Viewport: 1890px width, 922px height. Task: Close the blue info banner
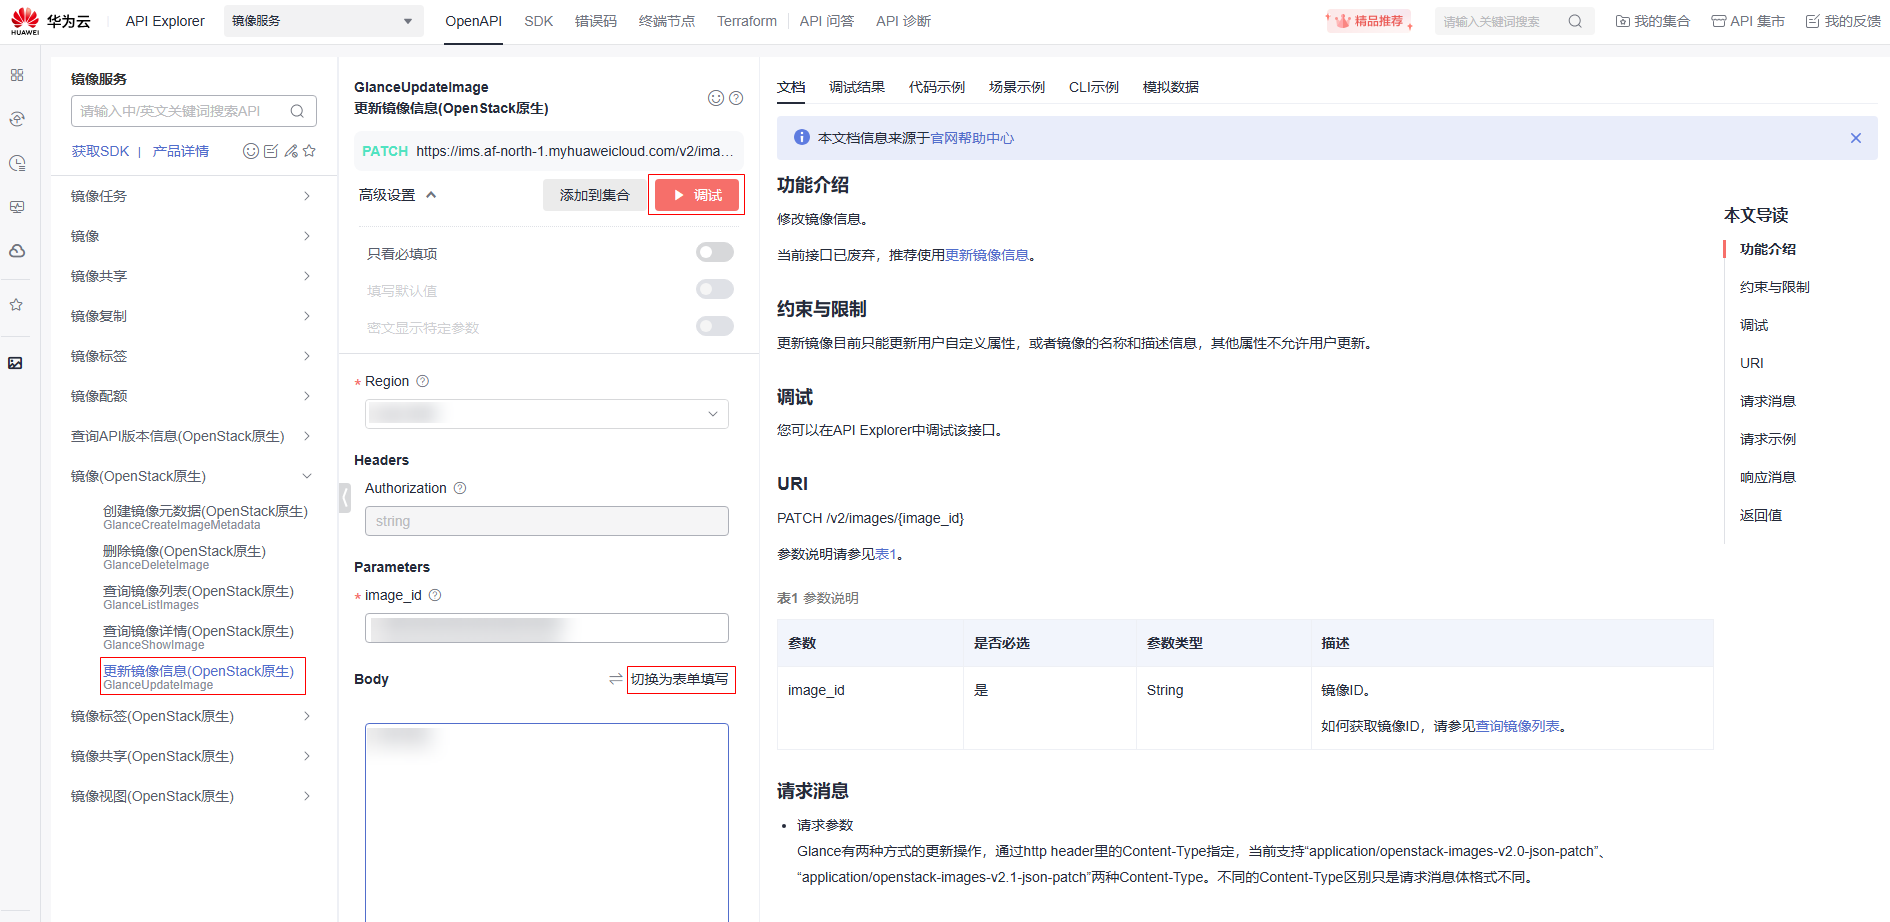[x=1855, y=138]
